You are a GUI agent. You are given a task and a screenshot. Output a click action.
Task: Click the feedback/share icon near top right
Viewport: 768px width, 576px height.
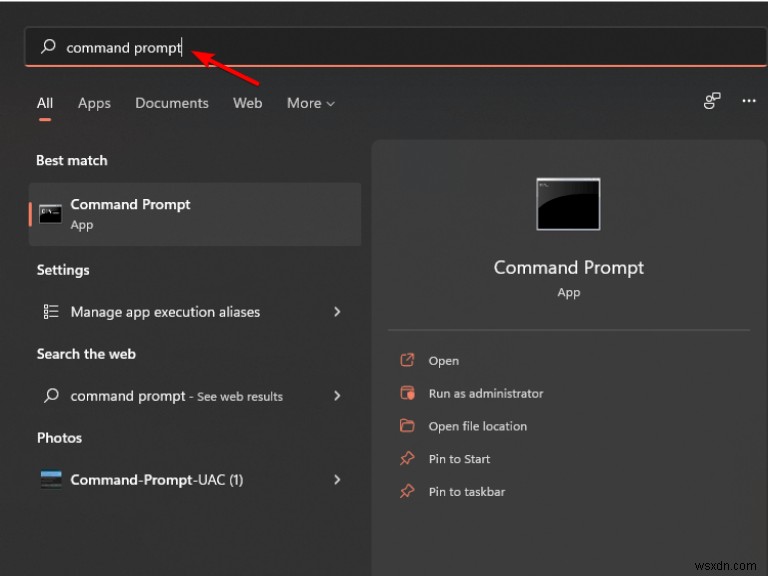[x=712, y=101]
